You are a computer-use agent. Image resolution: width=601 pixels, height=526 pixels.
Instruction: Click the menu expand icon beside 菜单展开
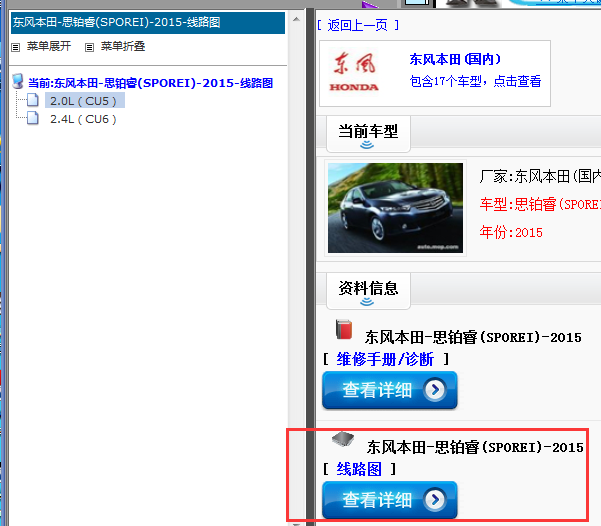click(15, 48)
